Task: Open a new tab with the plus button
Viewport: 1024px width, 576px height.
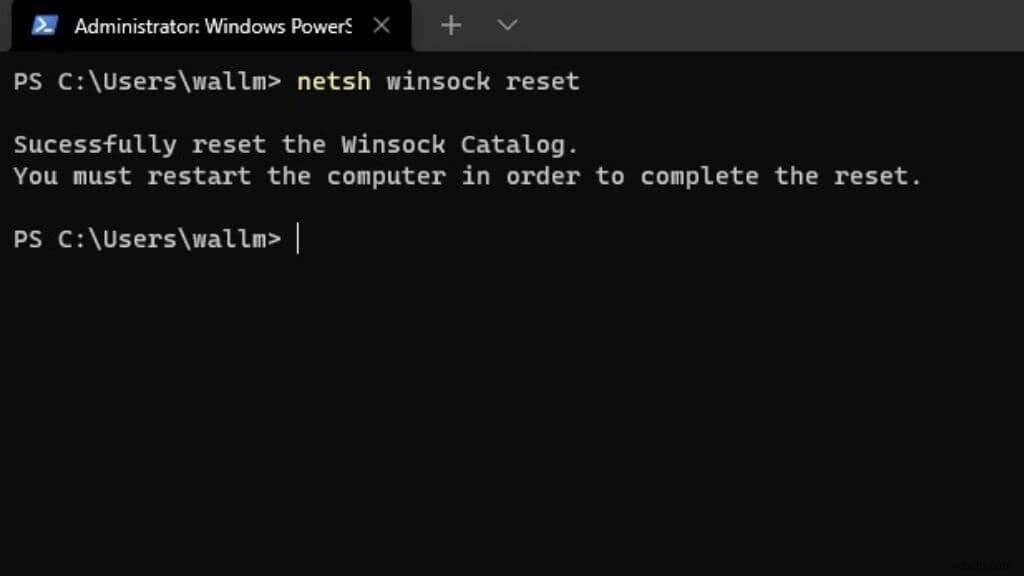Action: pos(451,26)
